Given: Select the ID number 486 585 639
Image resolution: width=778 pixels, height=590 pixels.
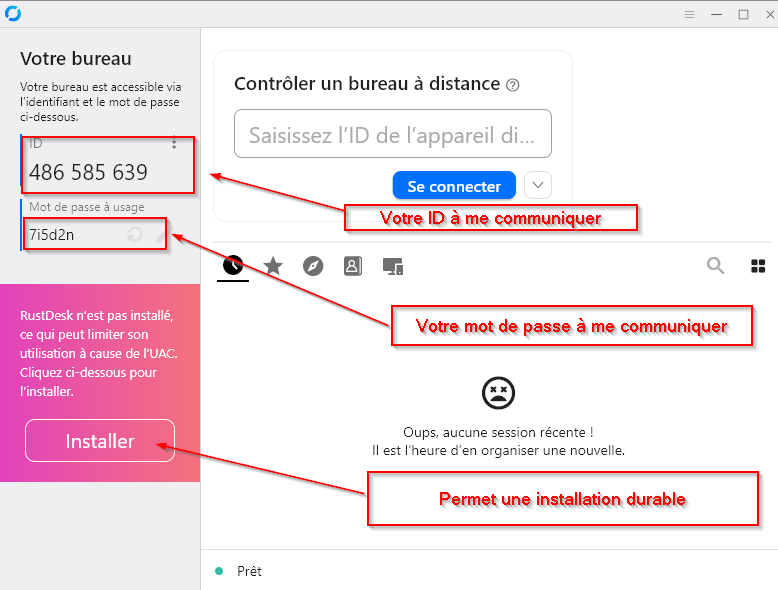Looking at the screenshot, I should tap(88, 173).
